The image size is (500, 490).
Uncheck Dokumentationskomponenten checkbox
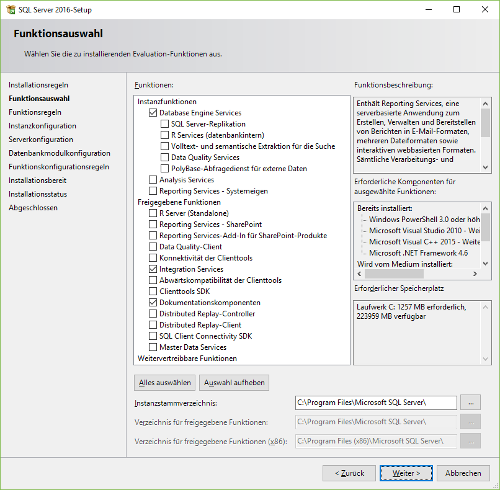coord(153,302)
